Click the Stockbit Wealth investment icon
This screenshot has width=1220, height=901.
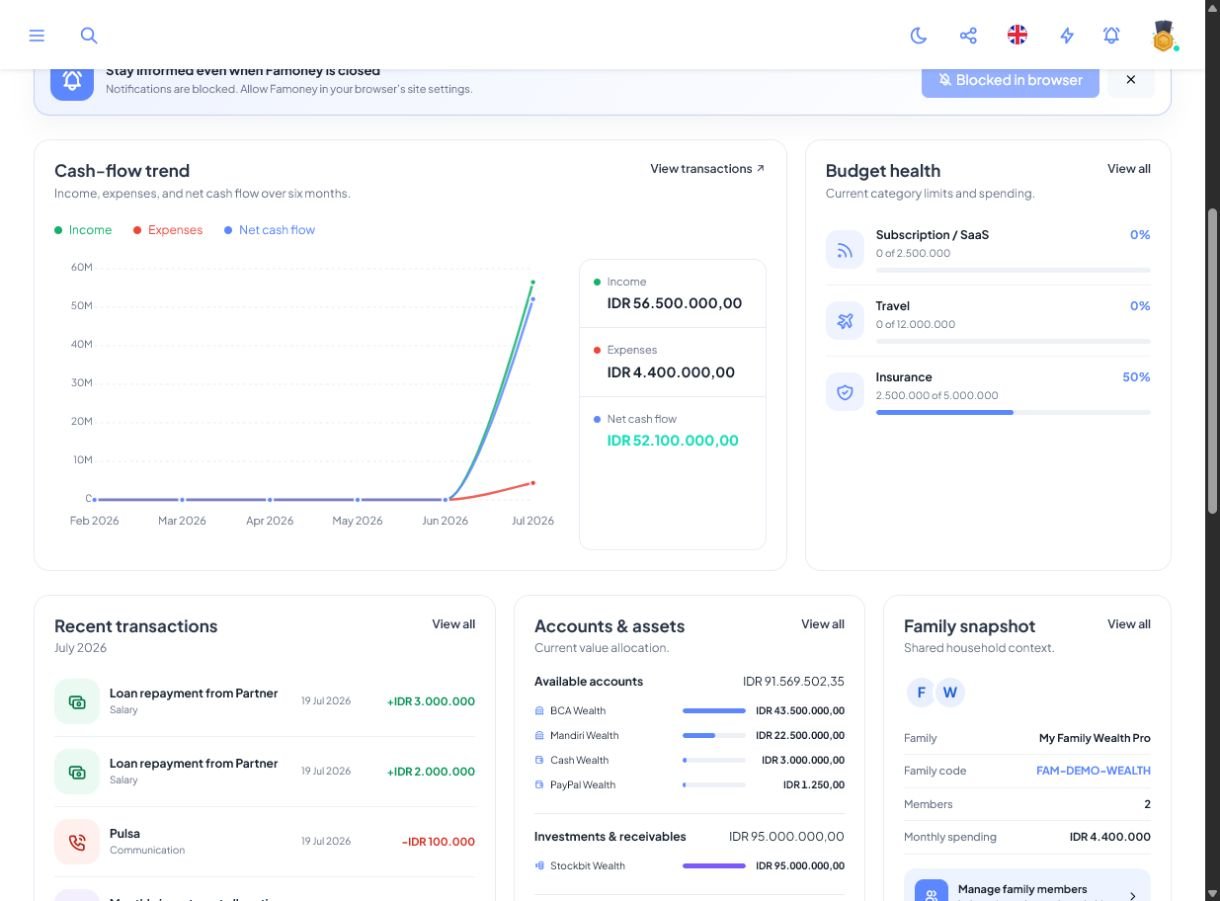point(540,866)
